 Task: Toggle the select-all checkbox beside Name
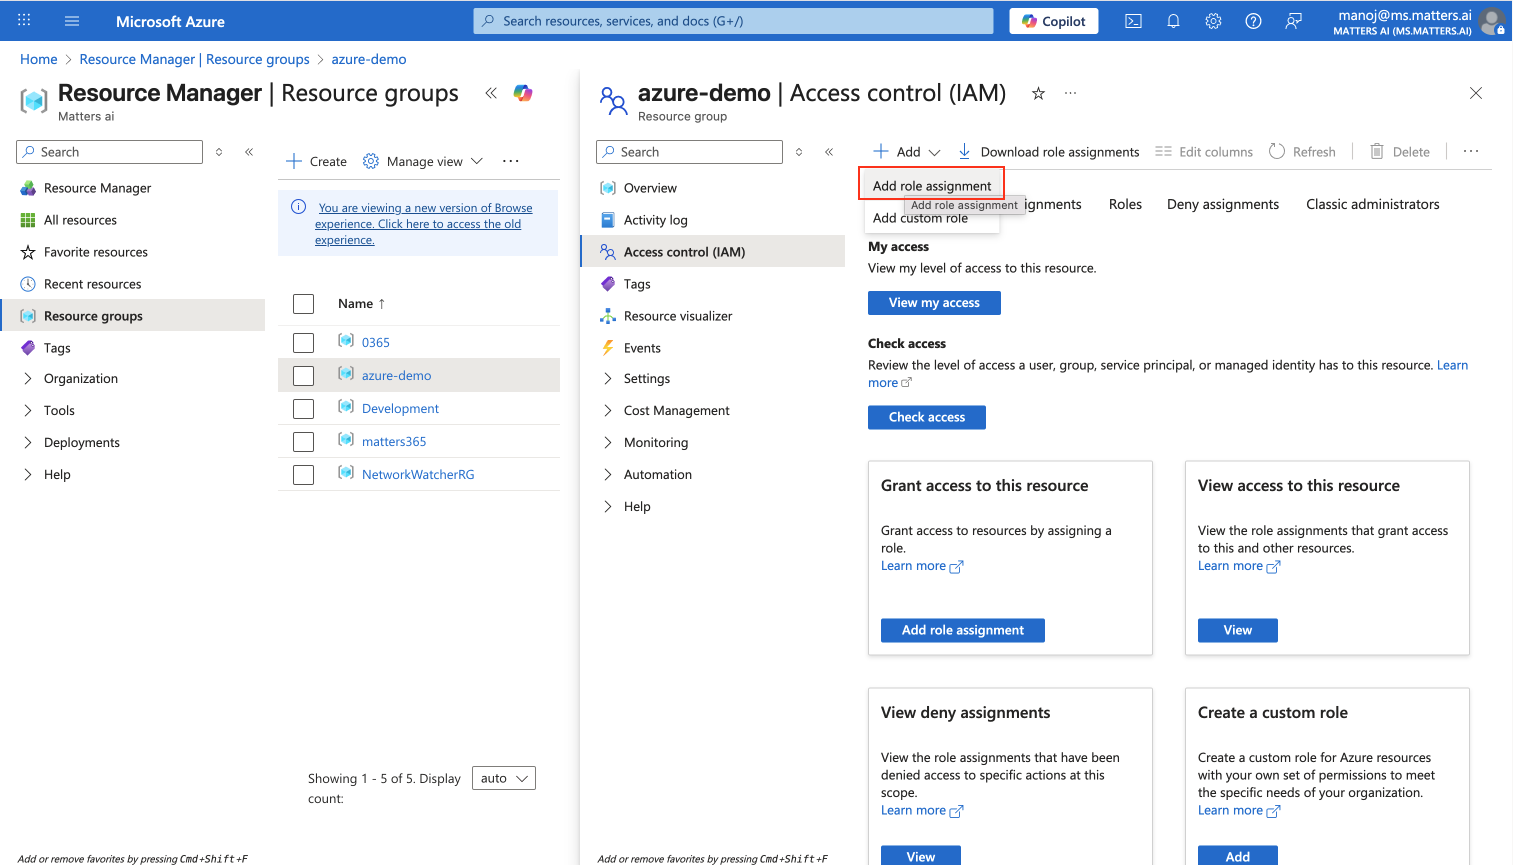pyautogui.click(x=304, y=304)
